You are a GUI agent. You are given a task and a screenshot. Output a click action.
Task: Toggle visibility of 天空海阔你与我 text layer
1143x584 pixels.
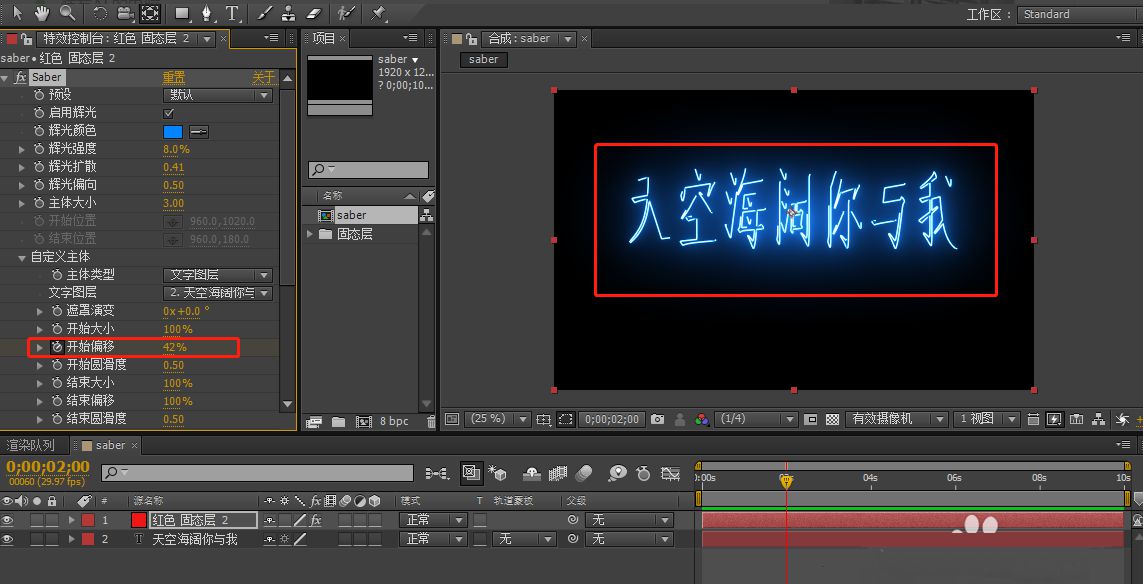click(x=8, y=539)
